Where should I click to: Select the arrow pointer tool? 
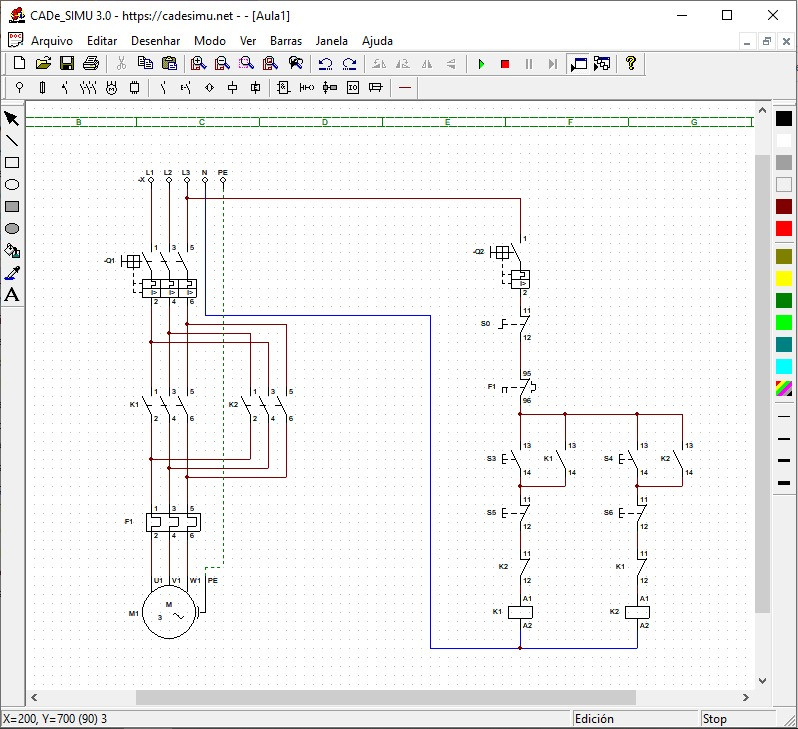tap(12, 119)
